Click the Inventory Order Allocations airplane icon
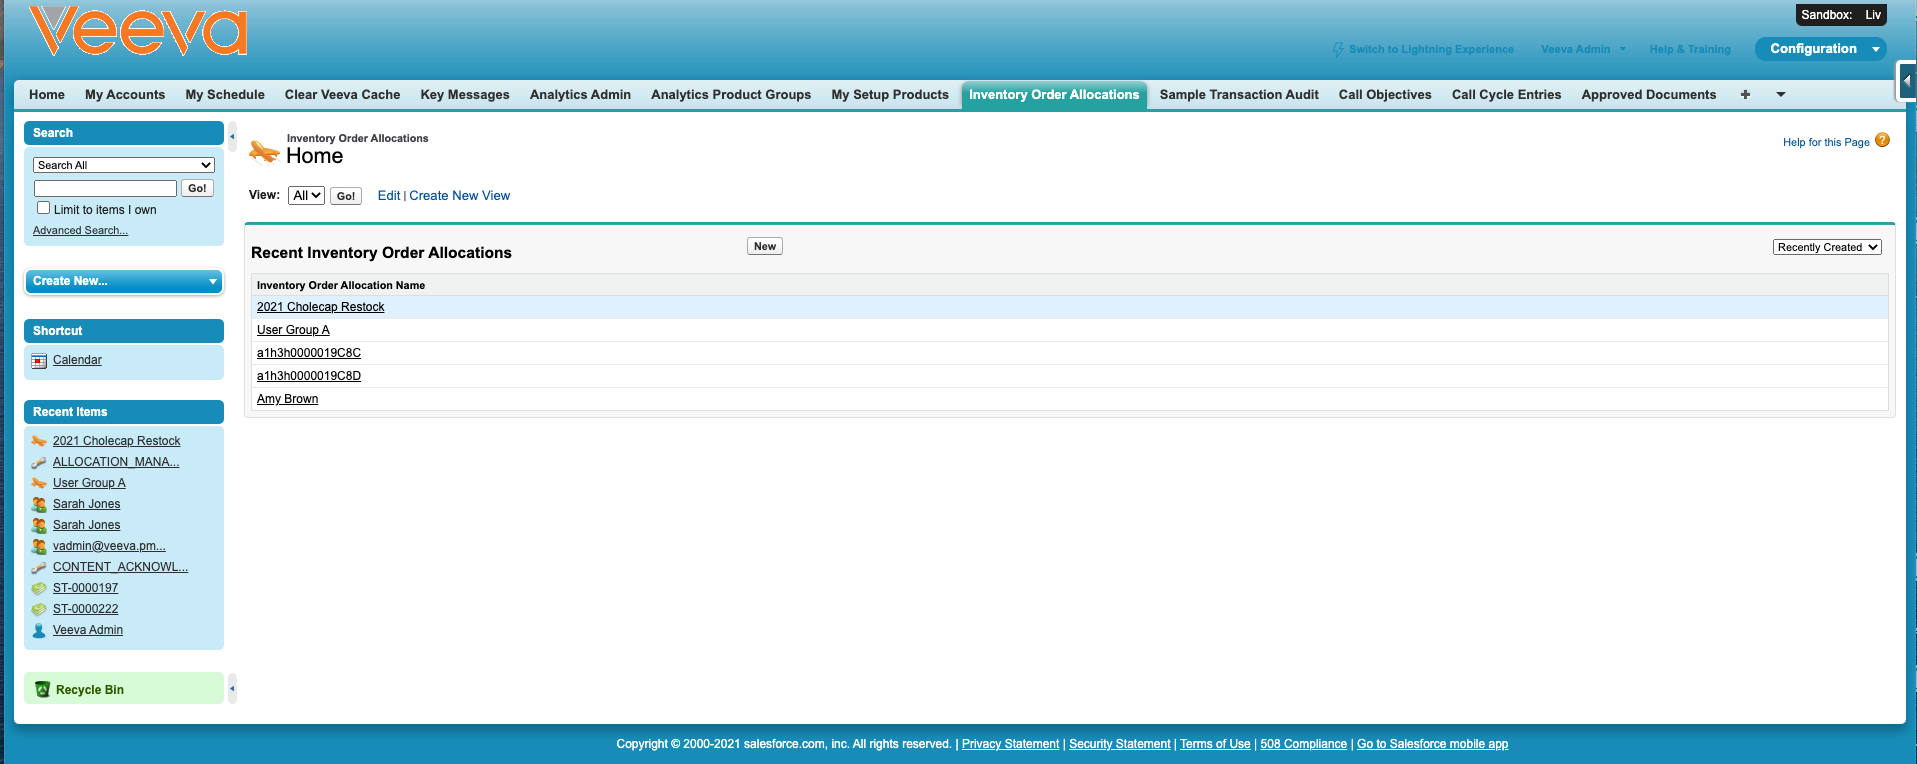The height and width of the screenshot is (764, 1917). tap(264, 151)
